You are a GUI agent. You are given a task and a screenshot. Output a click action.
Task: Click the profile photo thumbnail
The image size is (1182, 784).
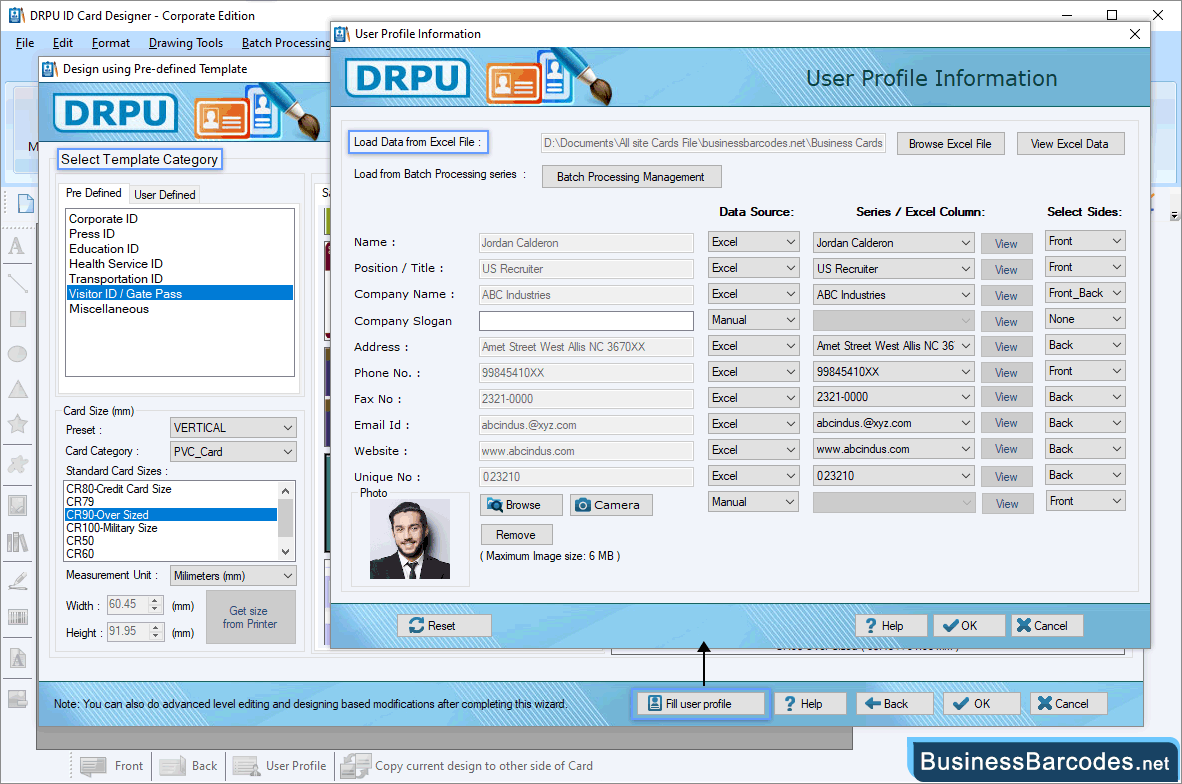pyautogui.click(x=410, y=540)
